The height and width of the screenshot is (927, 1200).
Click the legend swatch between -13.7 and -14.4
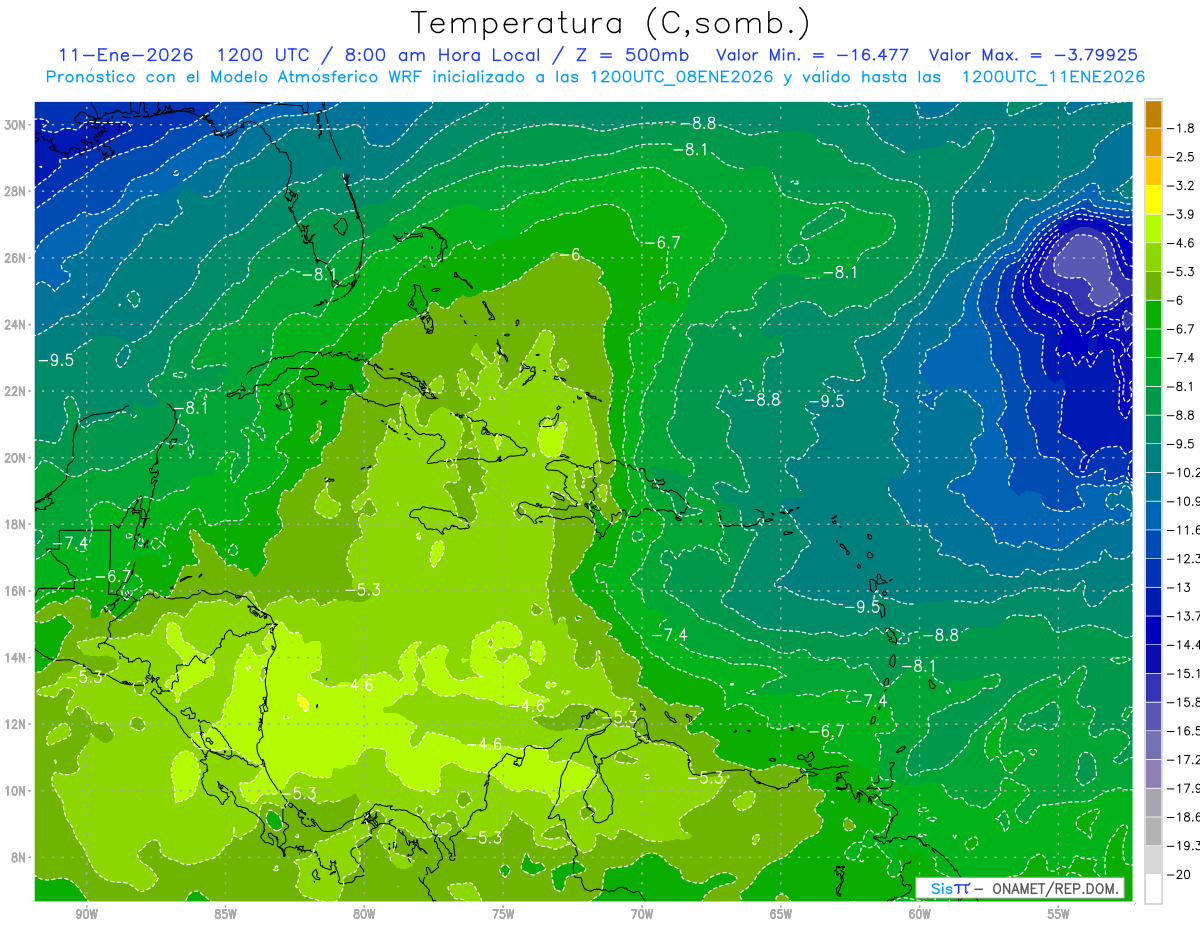(x=1153, y=630)
